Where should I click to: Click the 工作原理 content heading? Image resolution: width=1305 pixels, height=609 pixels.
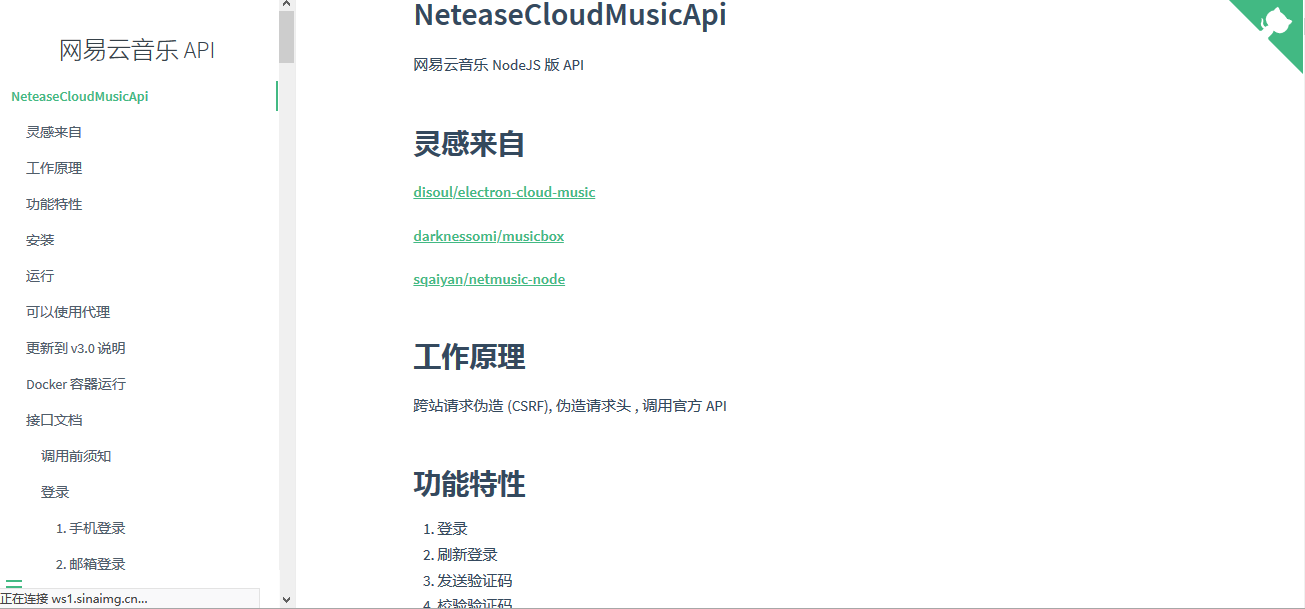(470, 356)
